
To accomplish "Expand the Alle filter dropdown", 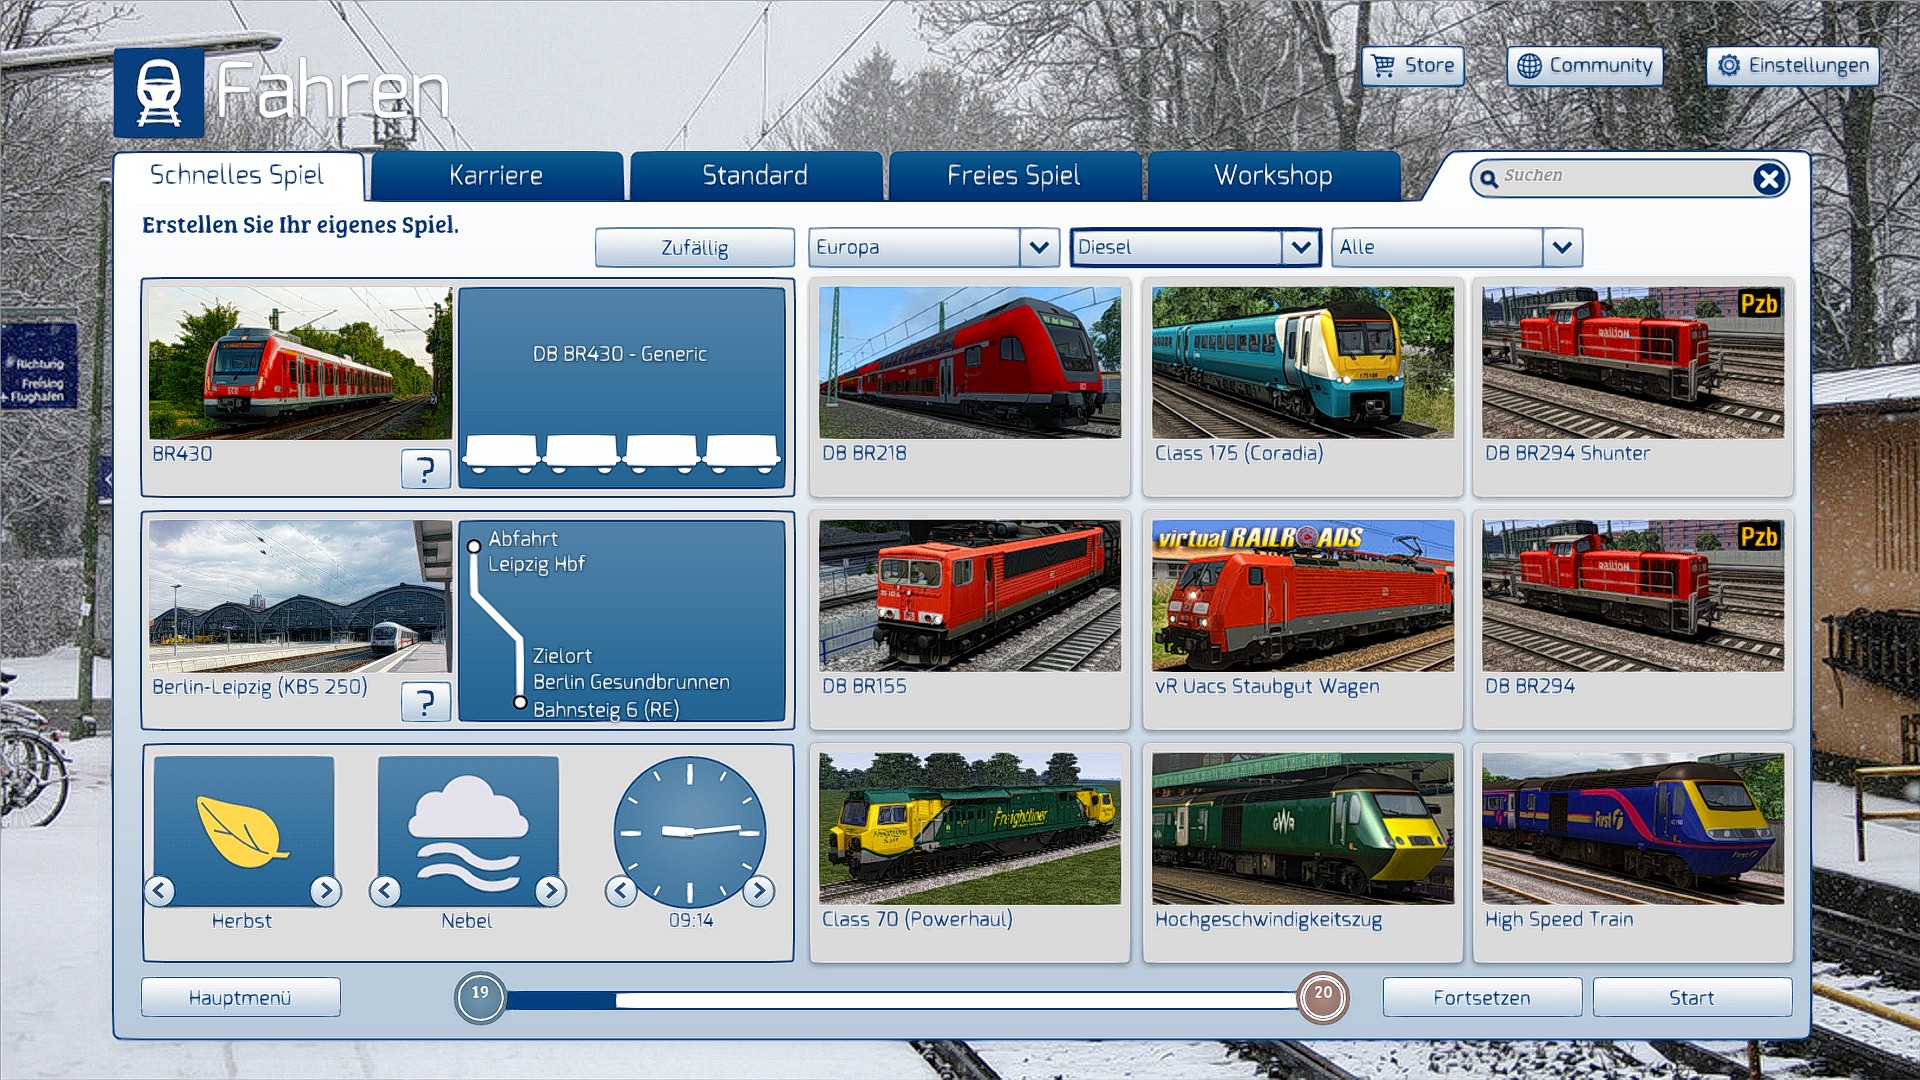I will point(1562,247).
